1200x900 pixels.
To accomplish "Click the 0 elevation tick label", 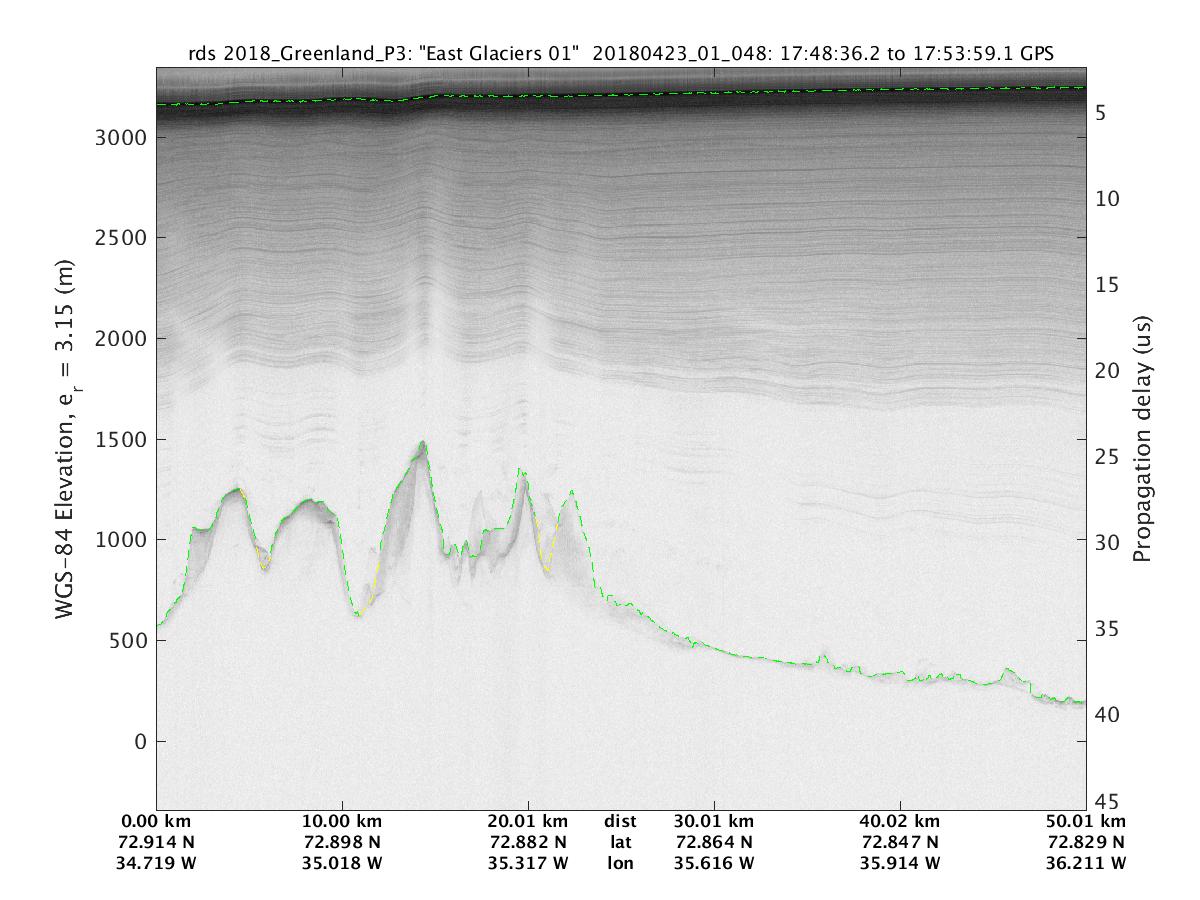I will (140, 741).
